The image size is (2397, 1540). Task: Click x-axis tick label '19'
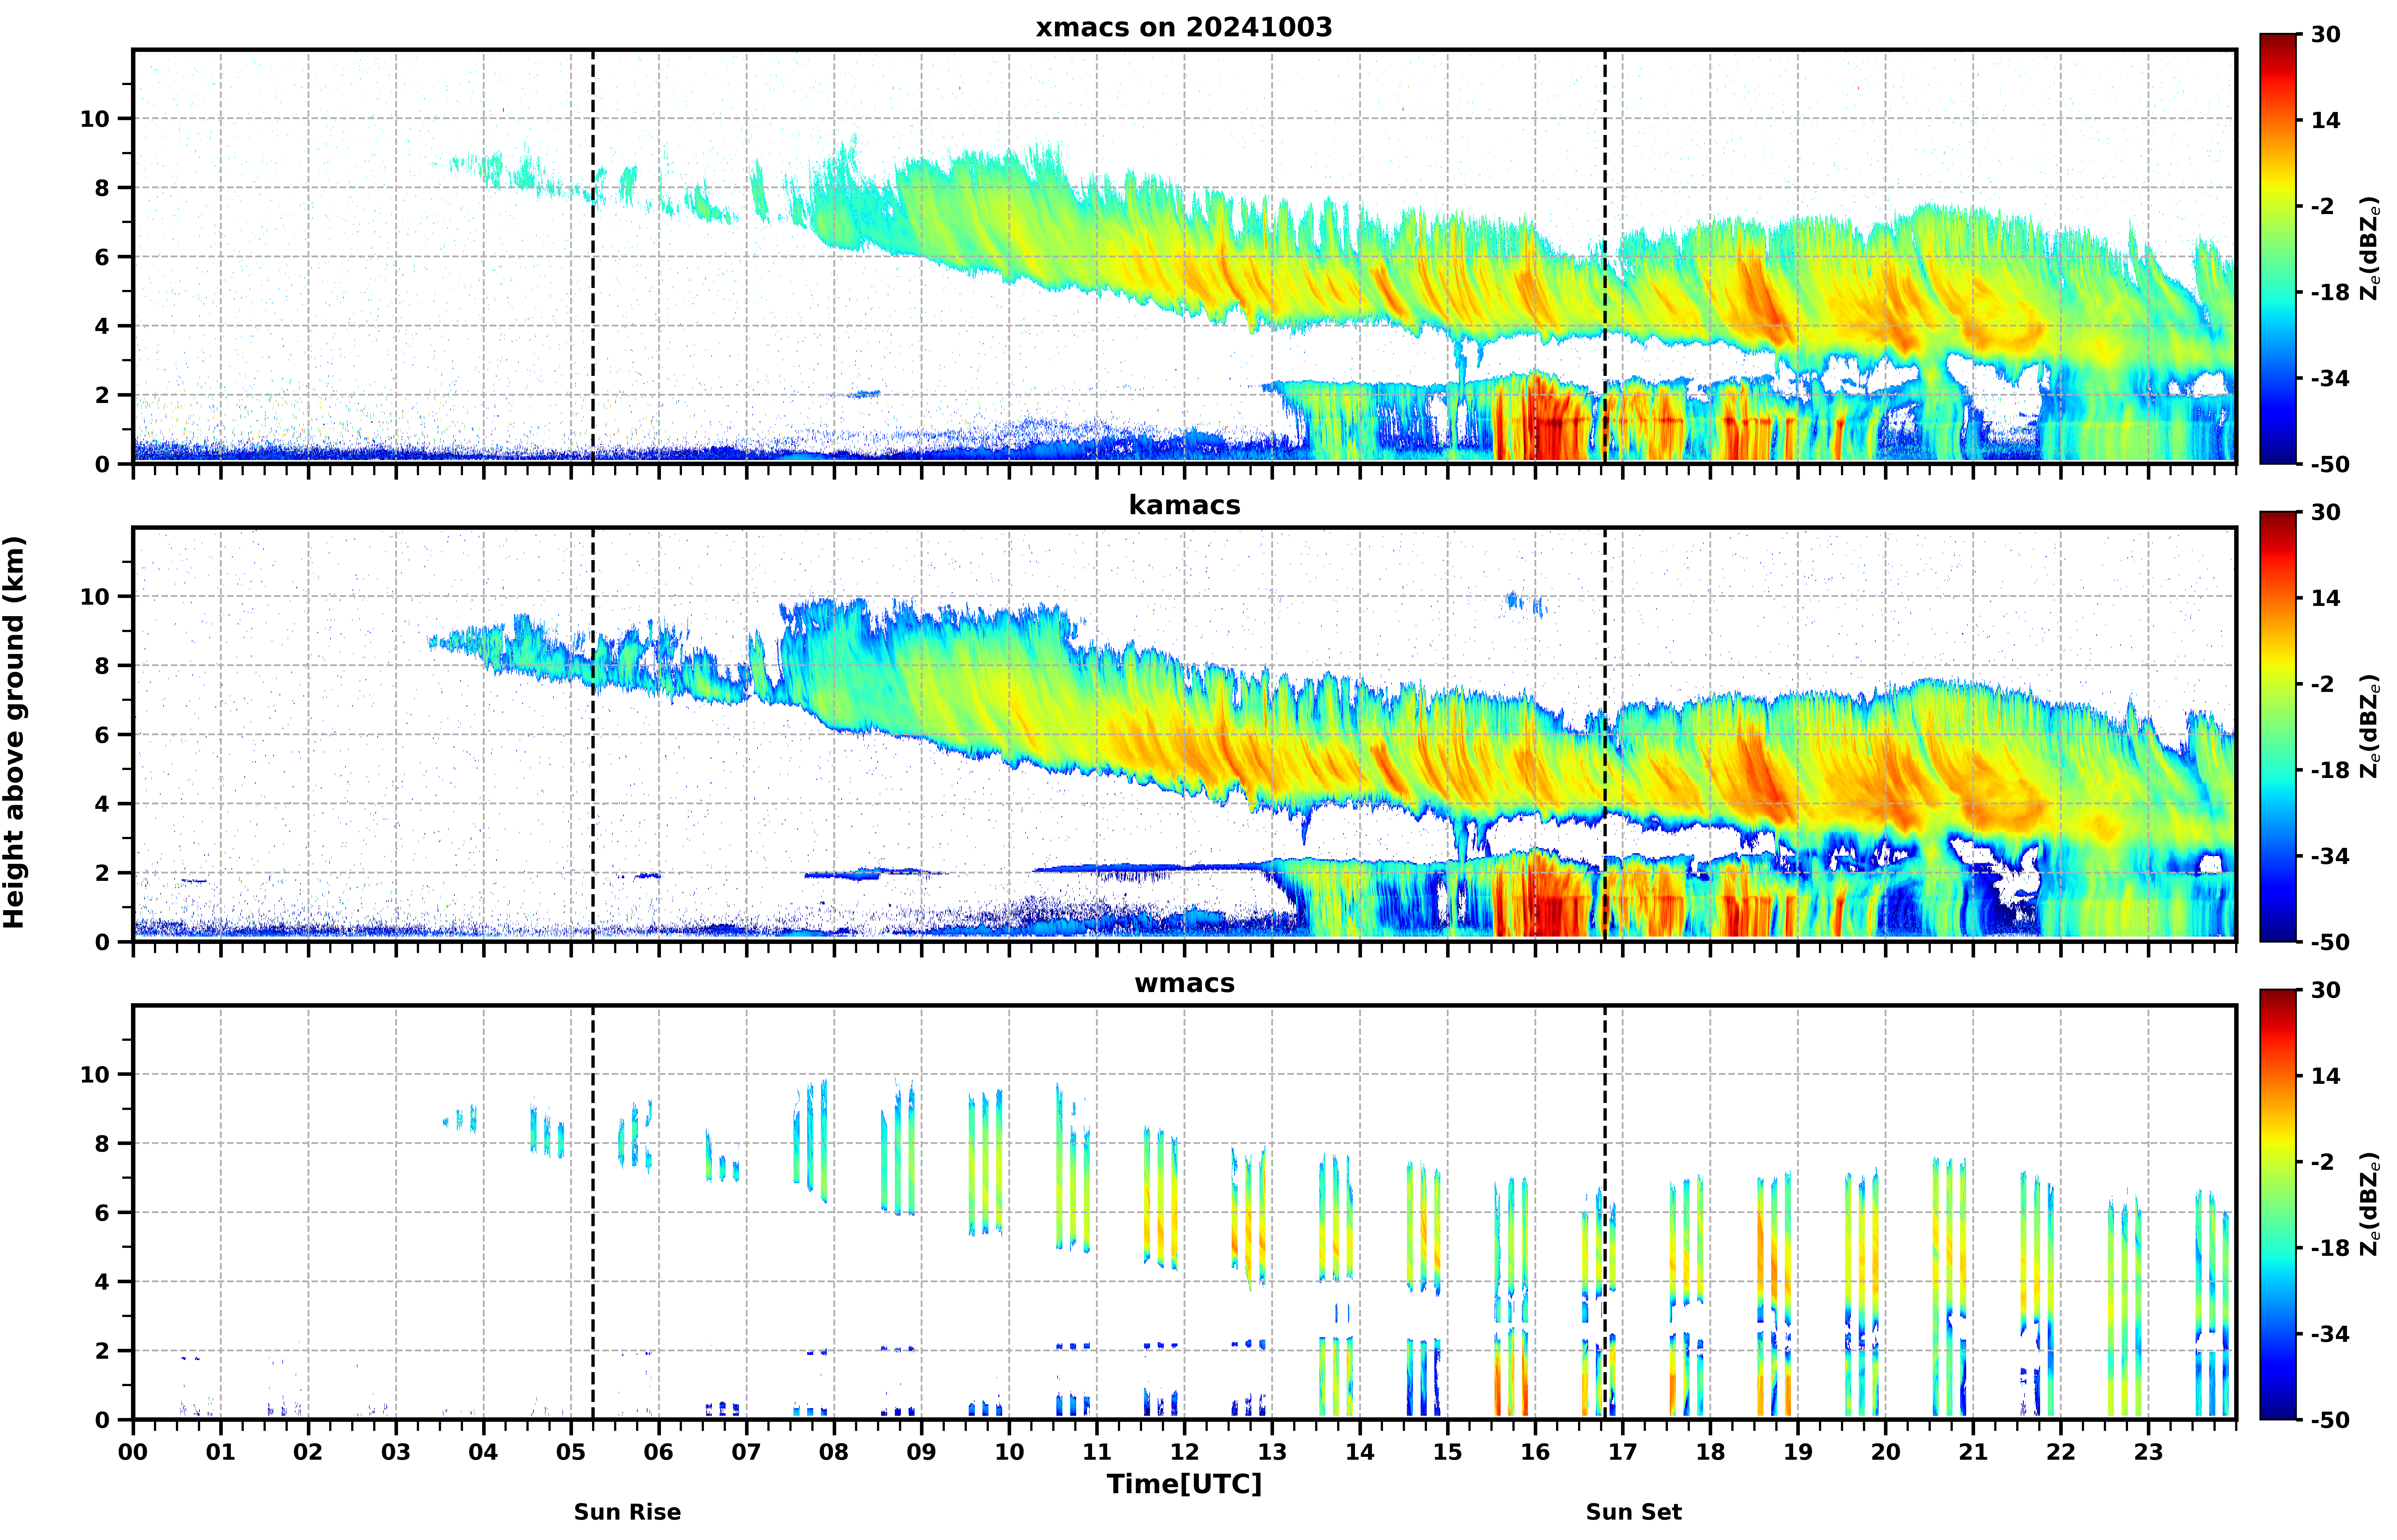1798,1452
